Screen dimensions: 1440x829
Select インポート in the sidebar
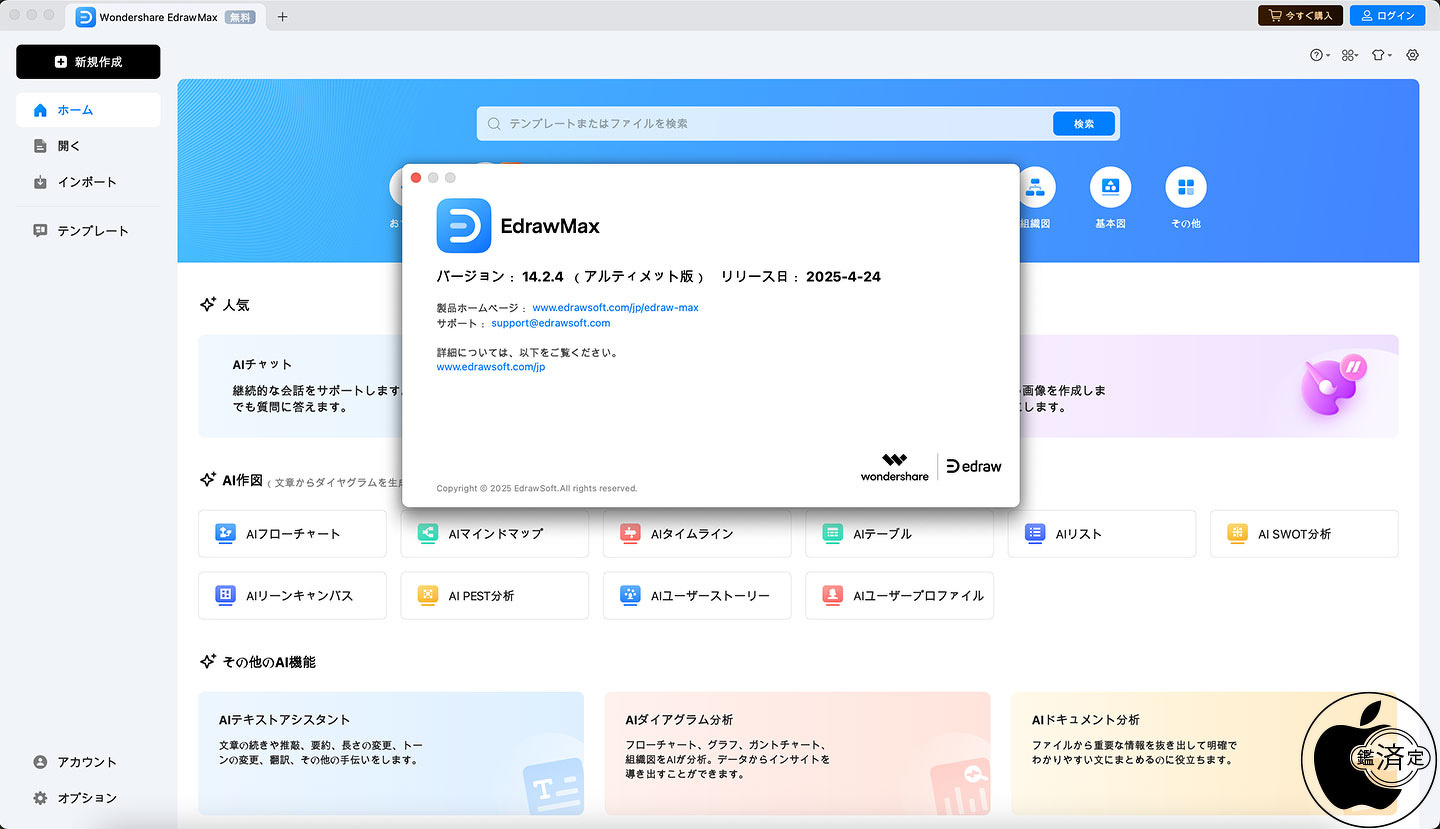point(88,182)
